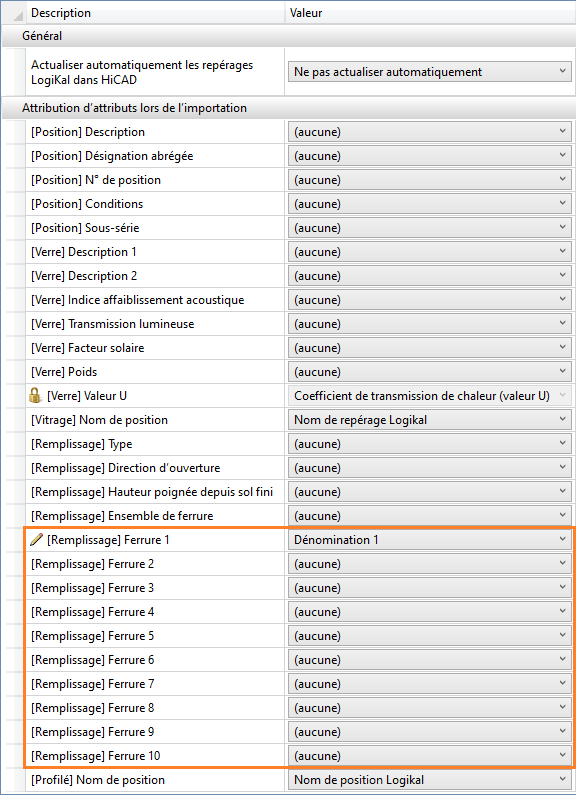Screen dimensions: 576x795
Task: Open the [Verre] Facteur solaire dropdown
Action: point(429,348)
